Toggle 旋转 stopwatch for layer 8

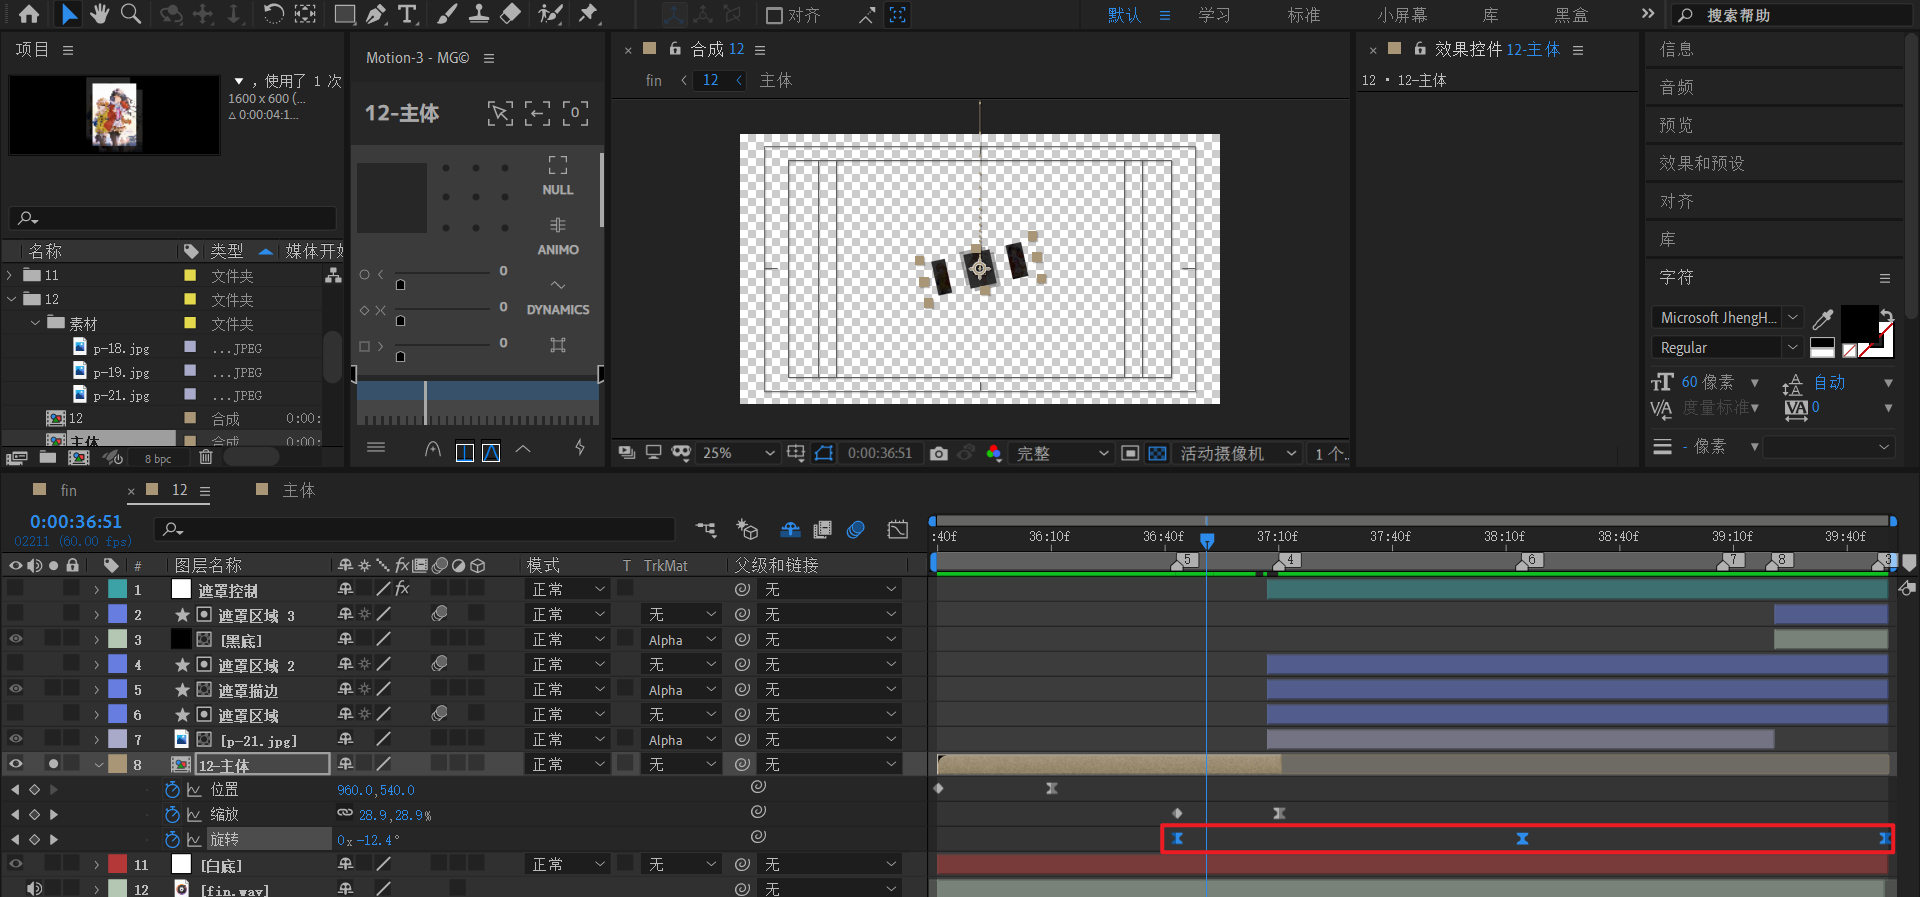[x=172, y=840]
